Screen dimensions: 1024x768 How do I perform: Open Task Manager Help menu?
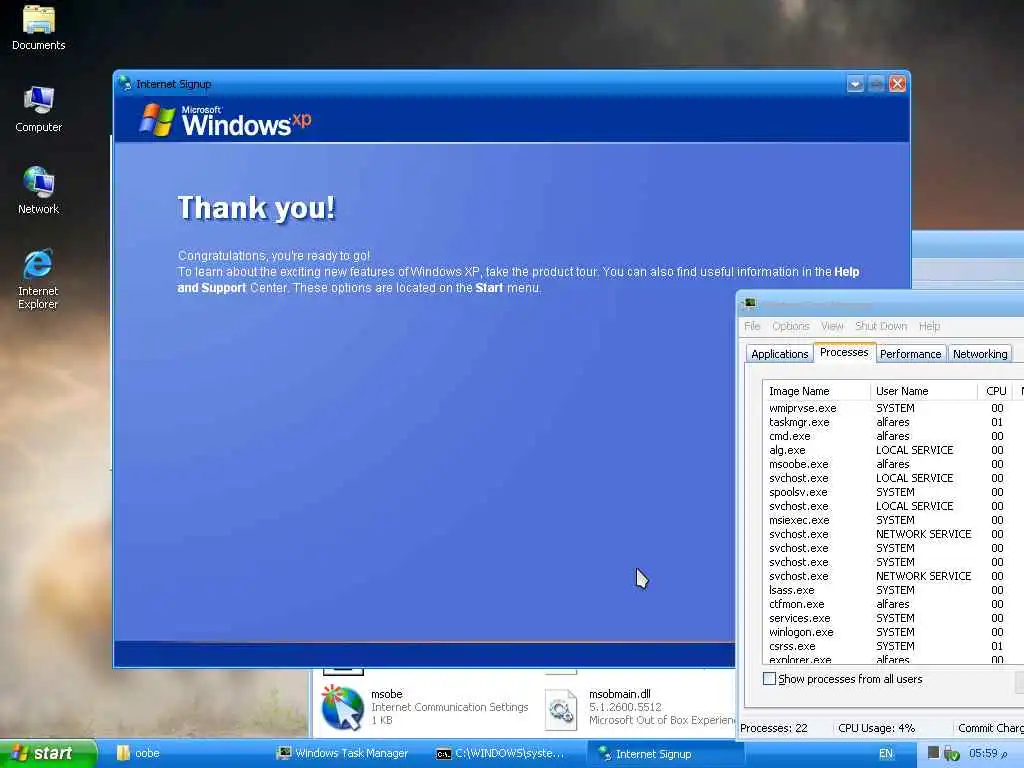(929, 326)
